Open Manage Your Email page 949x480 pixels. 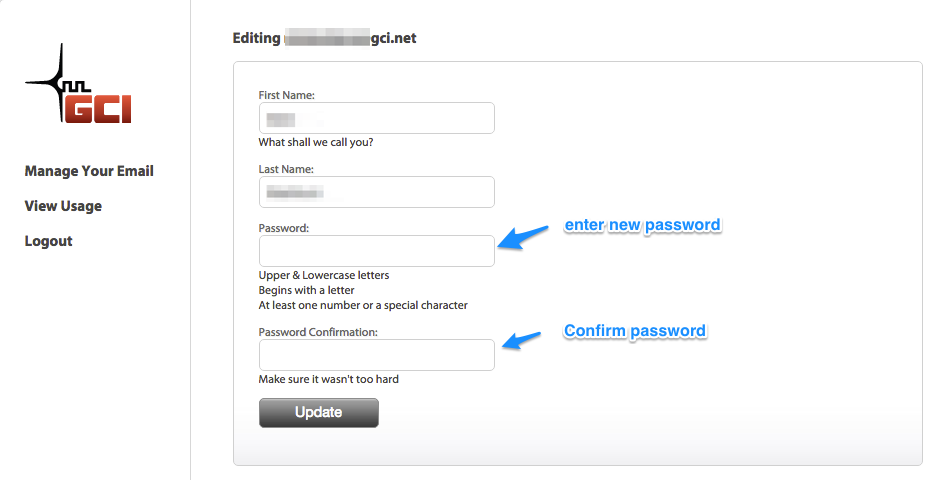point(89,171)
